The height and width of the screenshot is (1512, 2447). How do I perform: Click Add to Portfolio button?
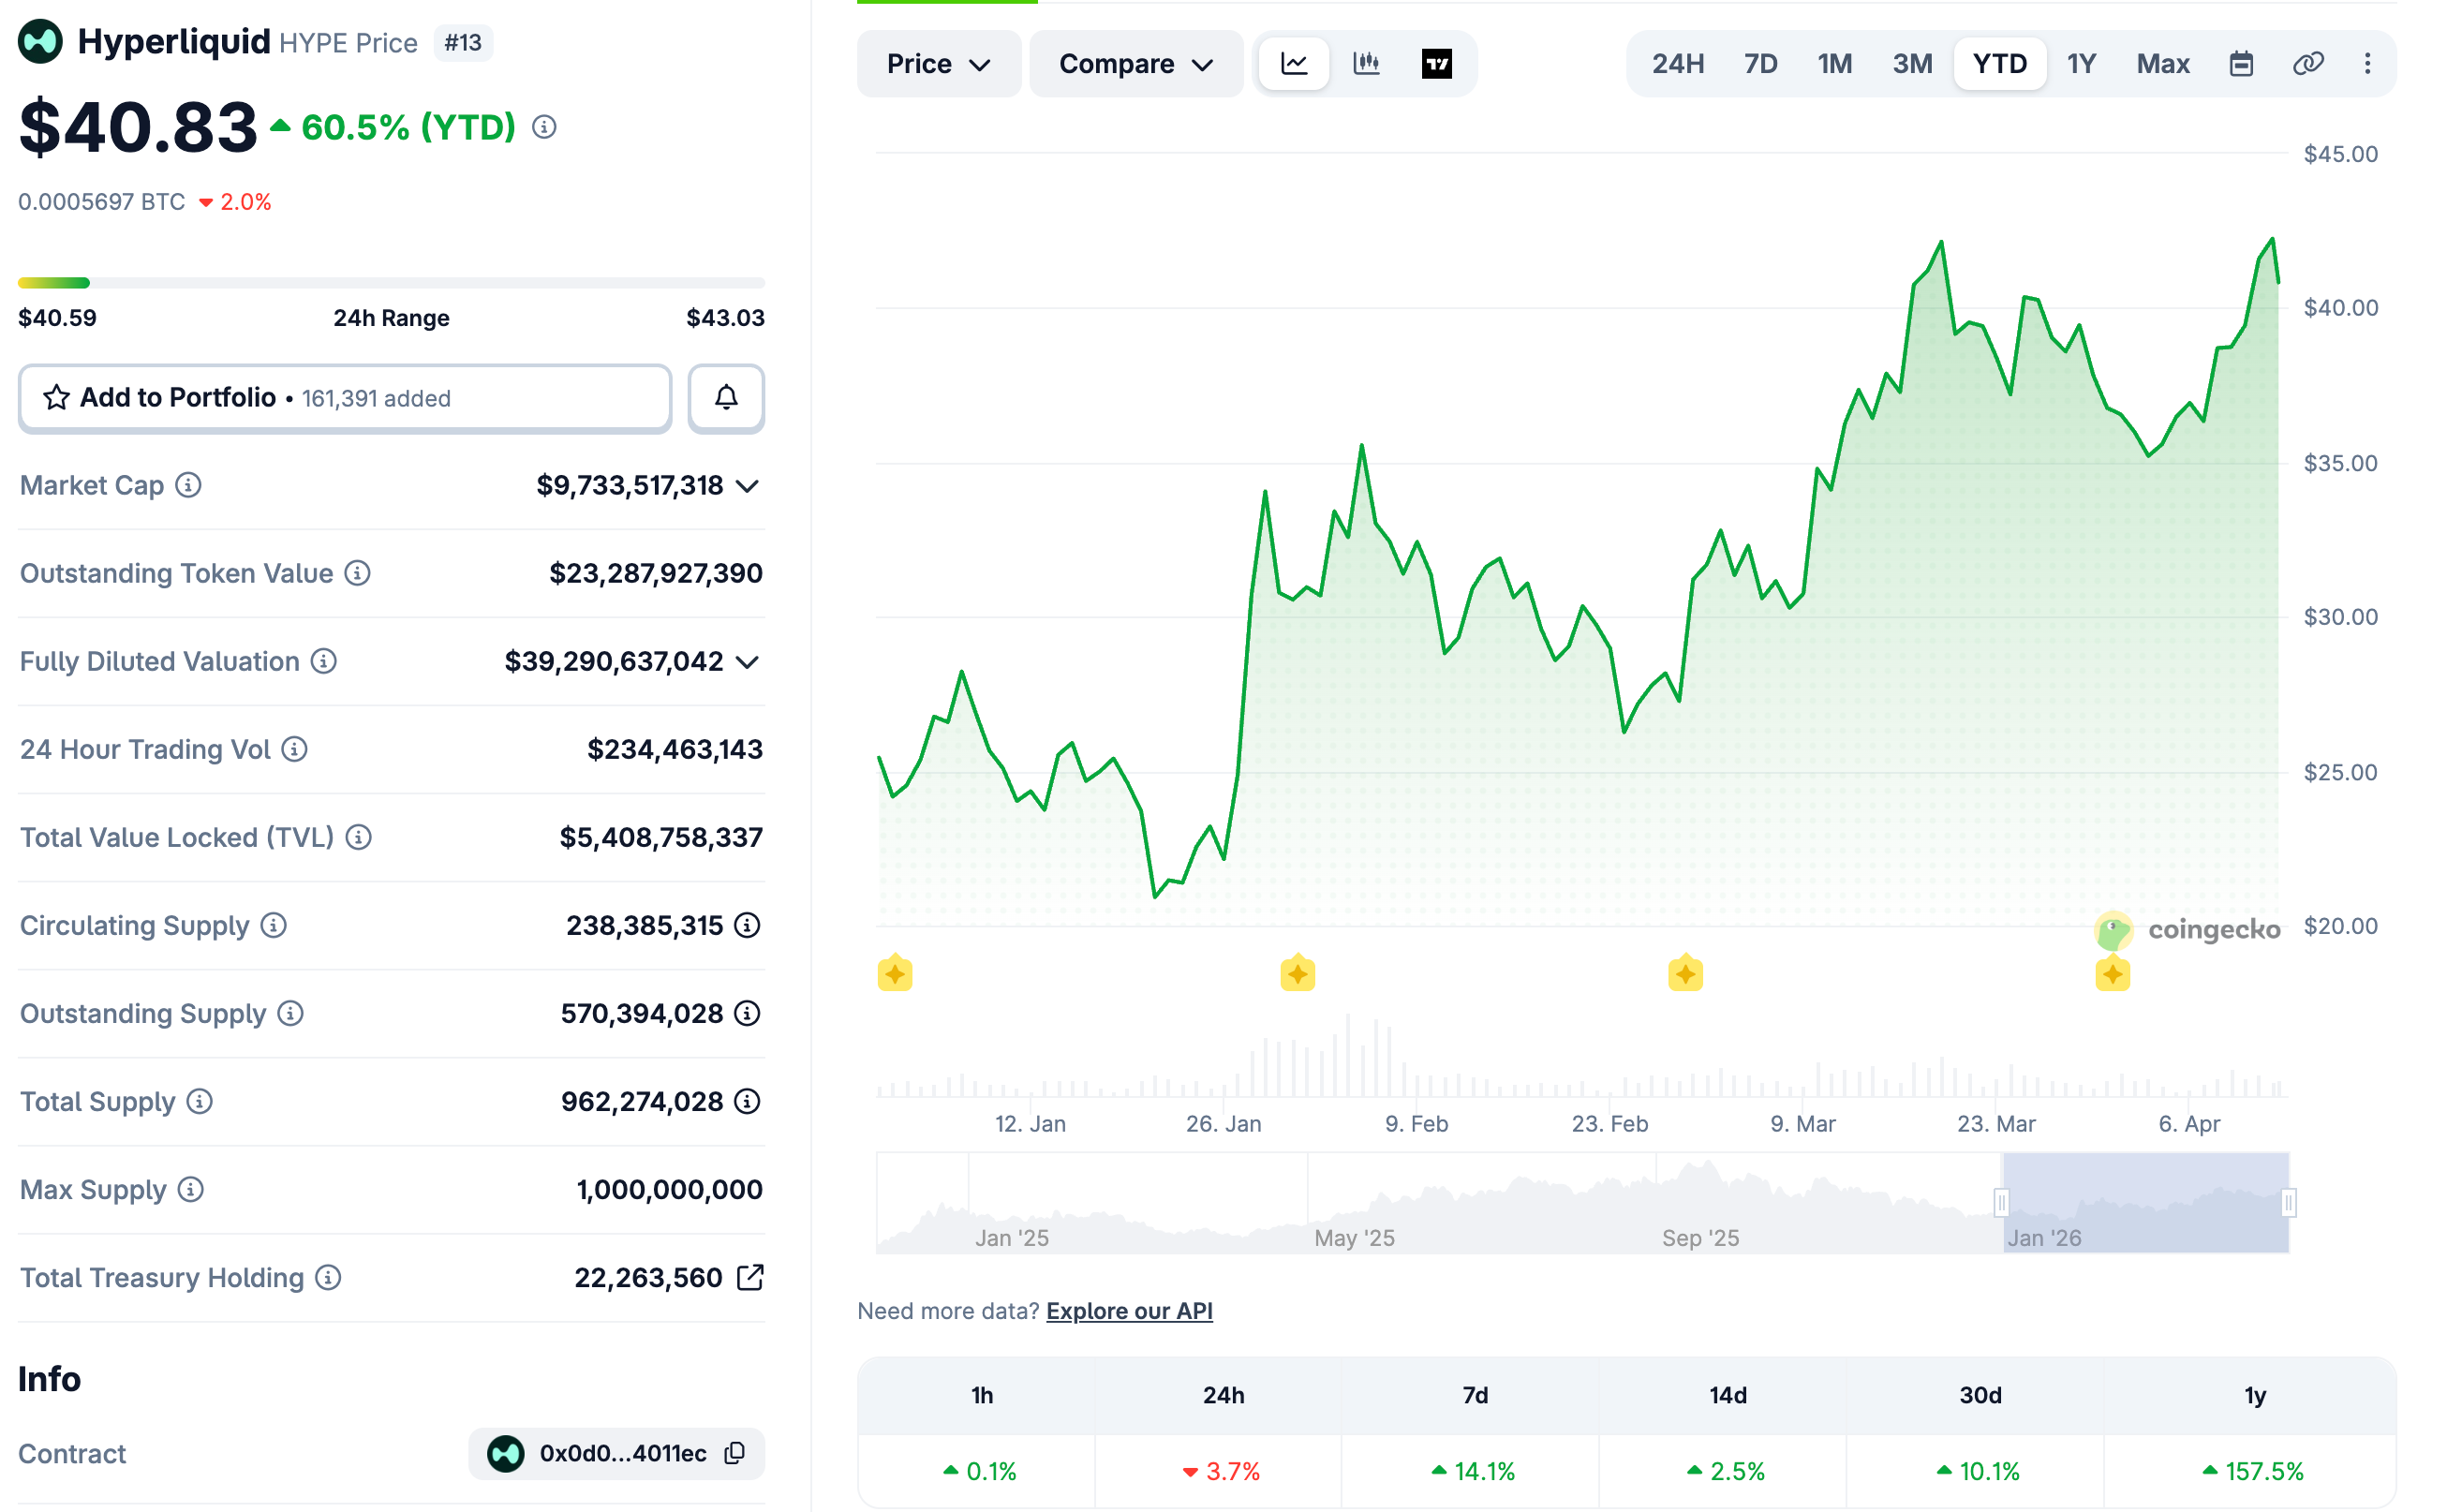[345, 398]
